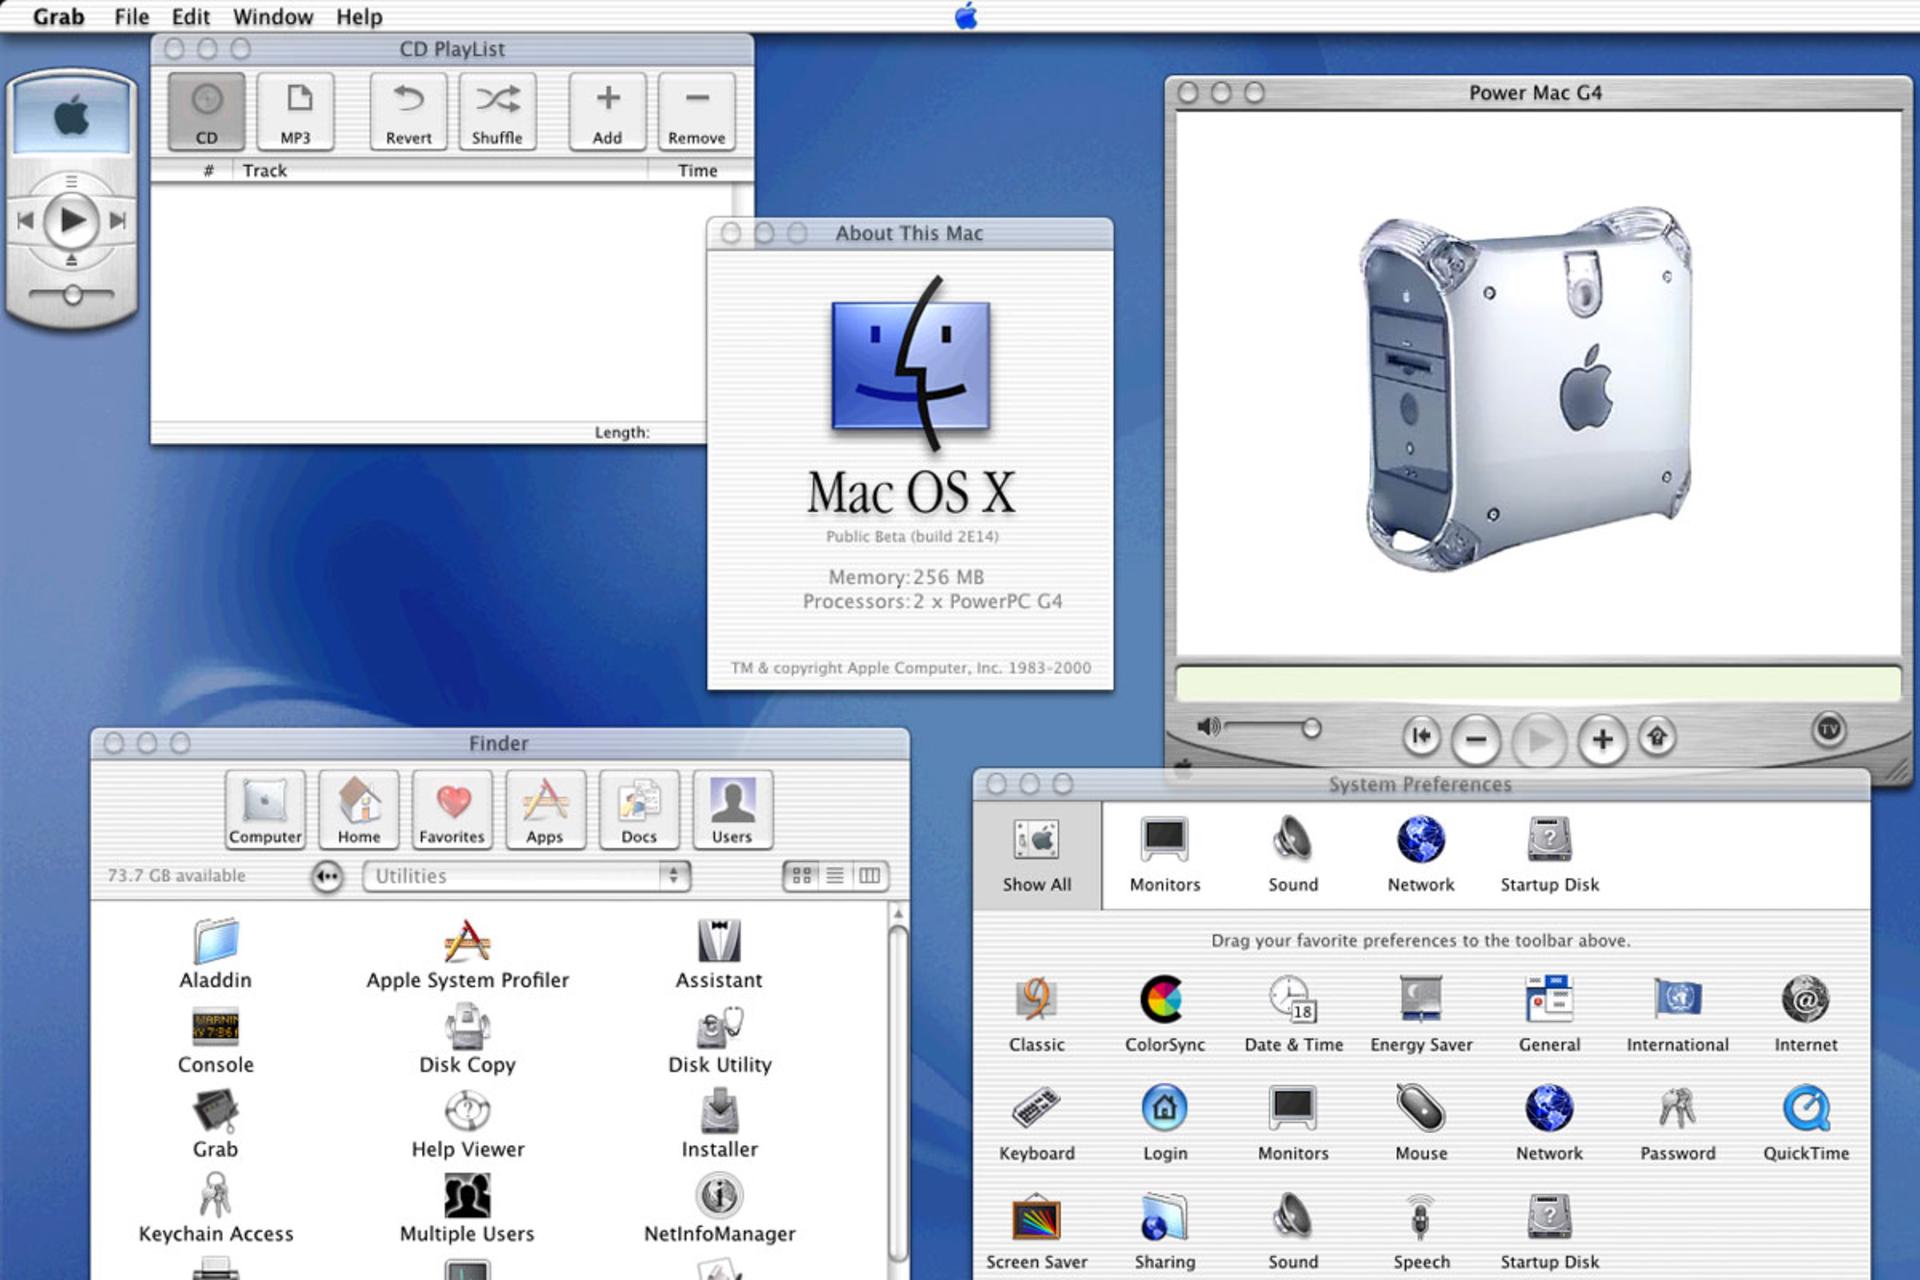The image size is (1920, 1280).
Task: Skip to next track in music player
Action: 118,220
